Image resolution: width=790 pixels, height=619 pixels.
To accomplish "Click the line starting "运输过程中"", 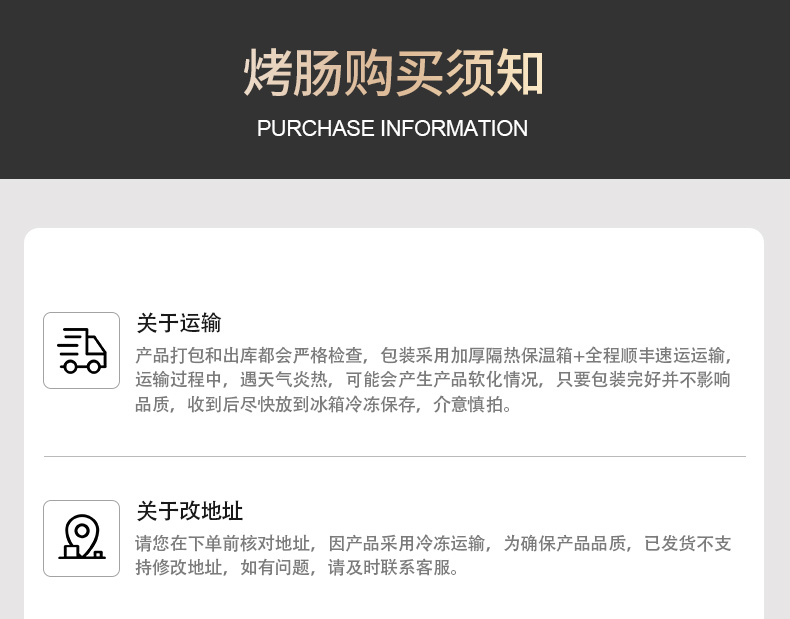I will coord(433,380).
